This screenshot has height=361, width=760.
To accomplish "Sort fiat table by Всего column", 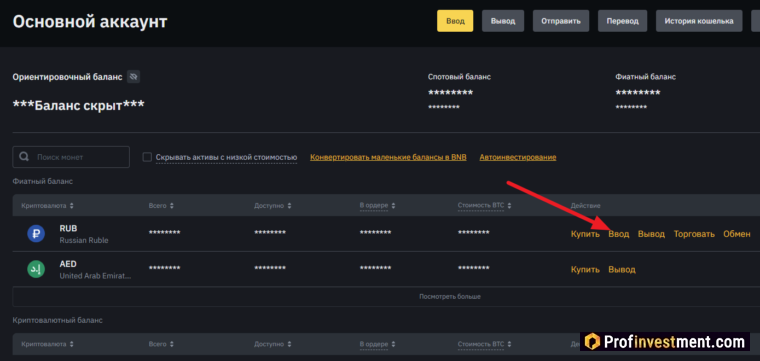I will pyautogui.click(x=161, y=206).
